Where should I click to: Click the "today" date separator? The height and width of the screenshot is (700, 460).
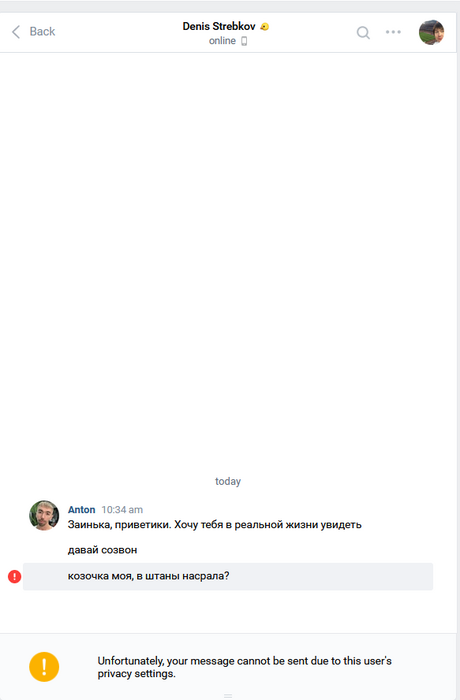[x=228, y=481]
